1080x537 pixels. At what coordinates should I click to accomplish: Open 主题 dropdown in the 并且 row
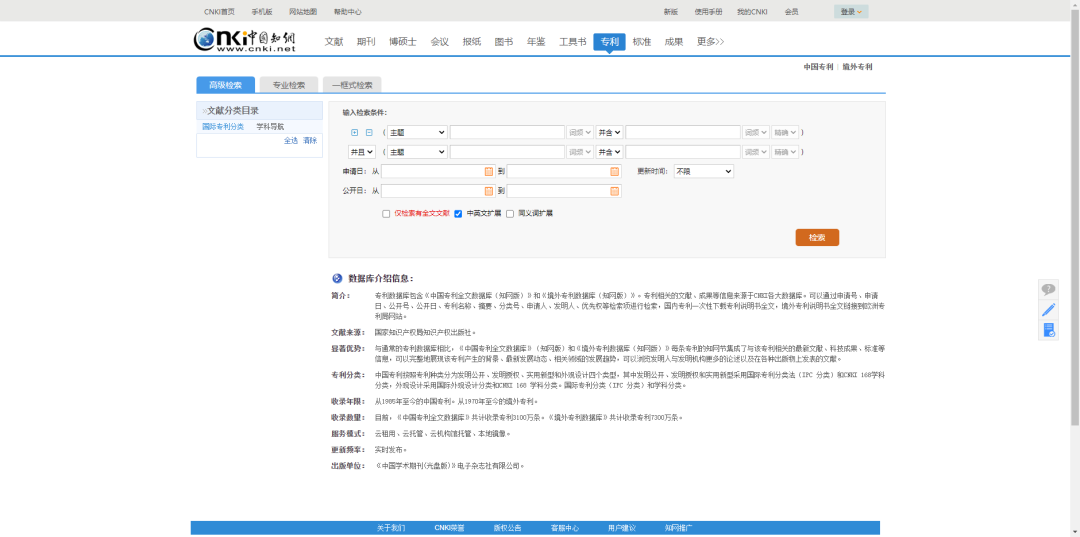417,151
